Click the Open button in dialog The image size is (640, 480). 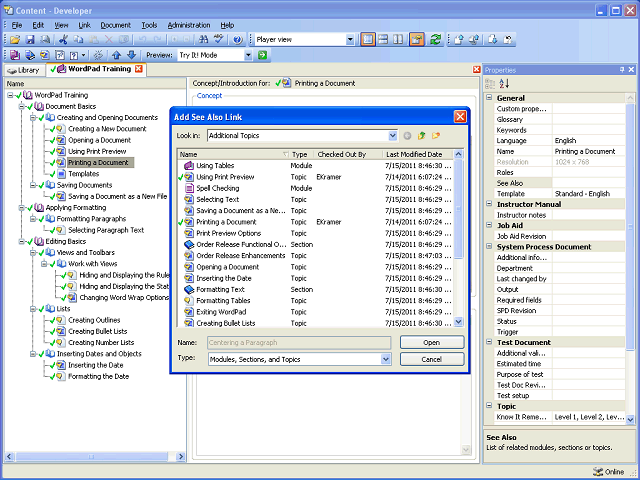(432, 342)
